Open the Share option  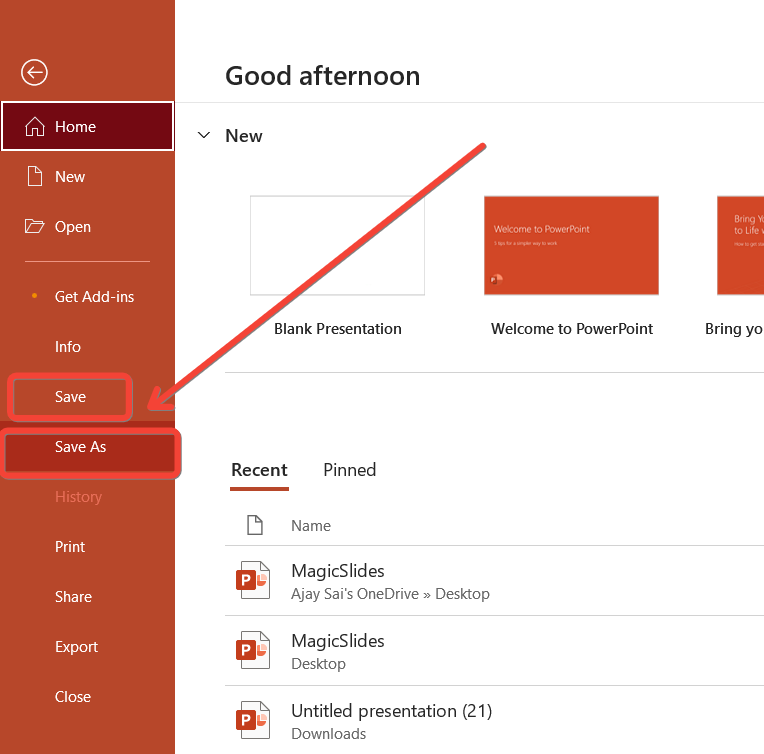87,597
